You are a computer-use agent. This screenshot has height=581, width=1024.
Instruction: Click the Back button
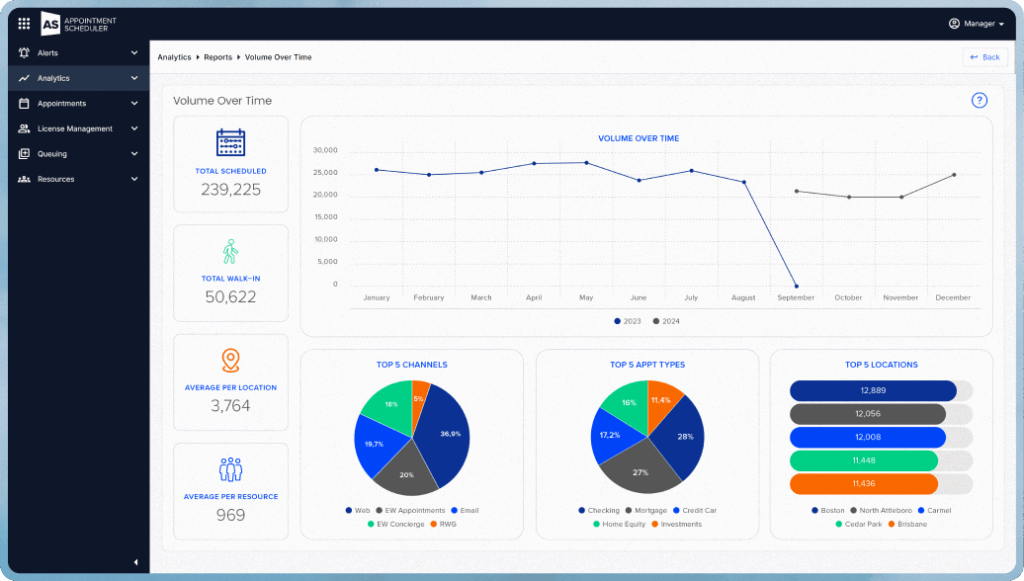pos(985,57)
